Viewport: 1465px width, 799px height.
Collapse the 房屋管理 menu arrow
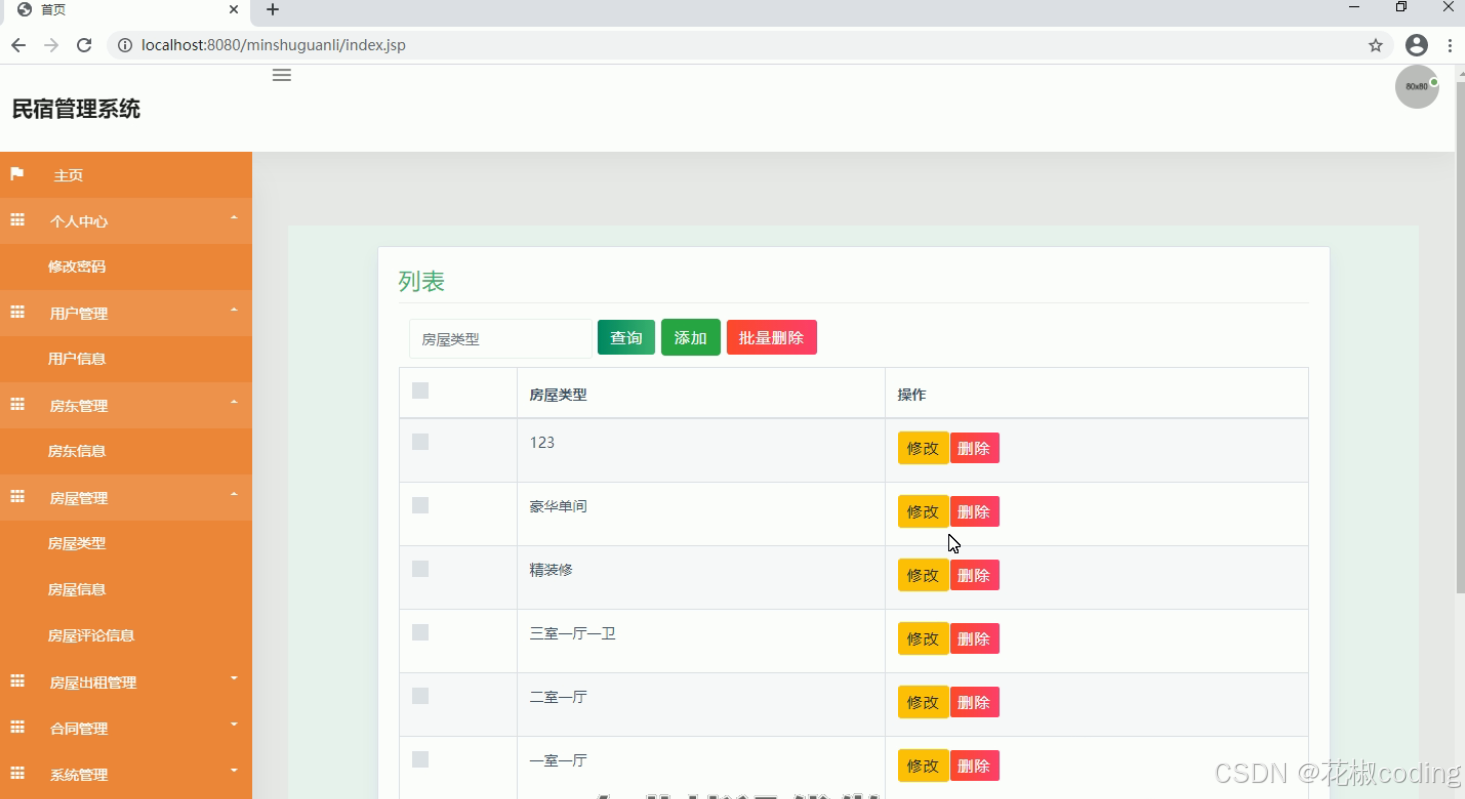[x=234, y=493]
